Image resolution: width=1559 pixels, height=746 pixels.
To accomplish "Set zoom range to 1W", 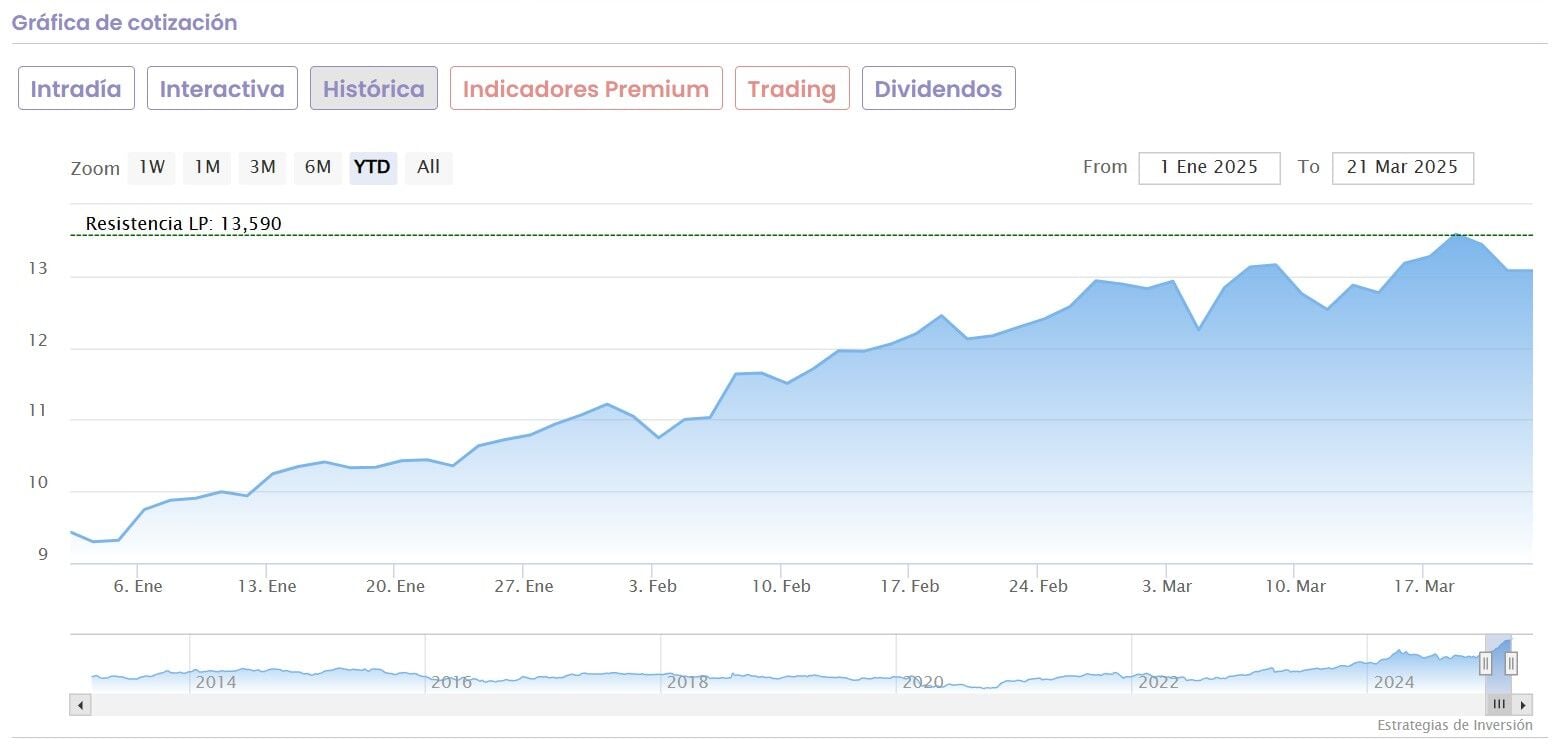I will [x=151, y=168].
